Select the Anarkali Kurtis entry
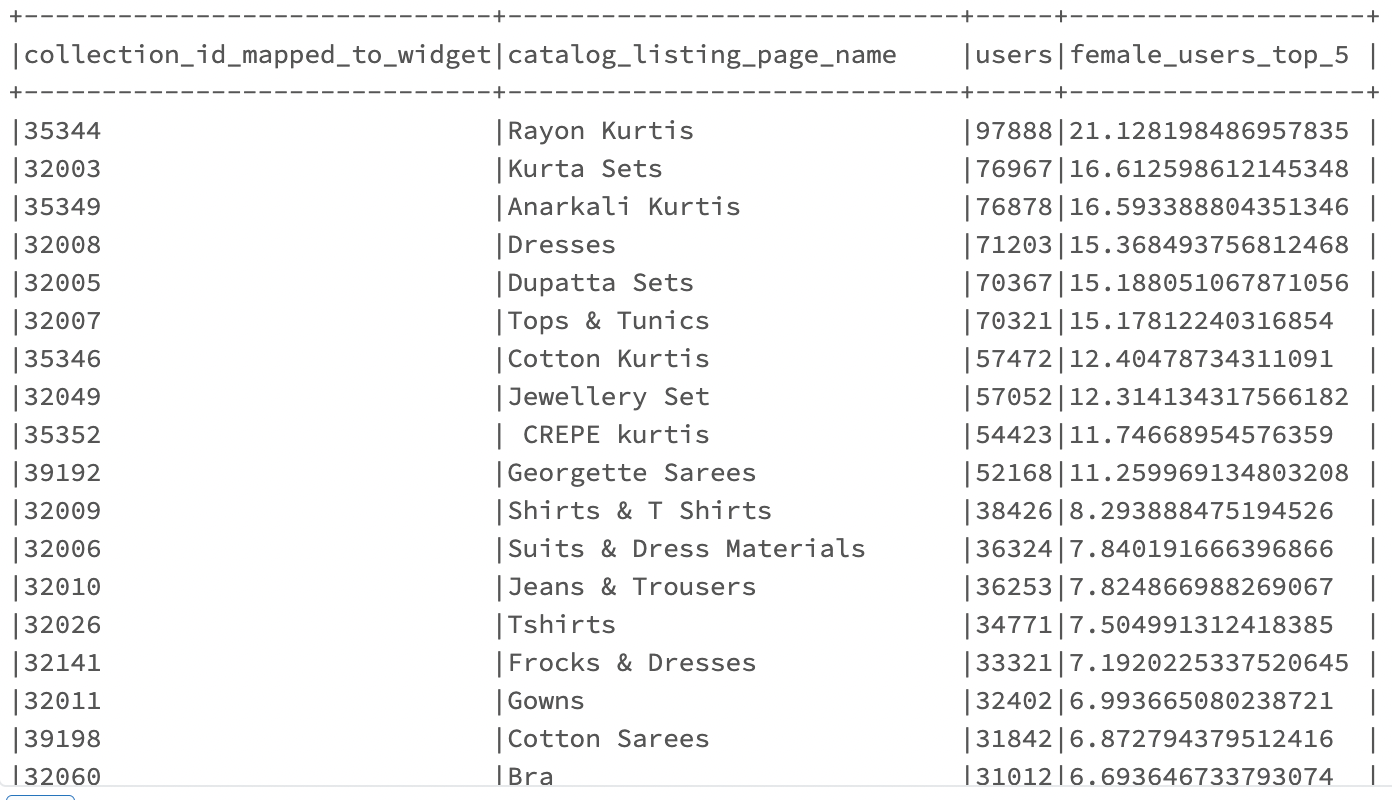This screenshot has width=1392, height=800. coord(624,207)
